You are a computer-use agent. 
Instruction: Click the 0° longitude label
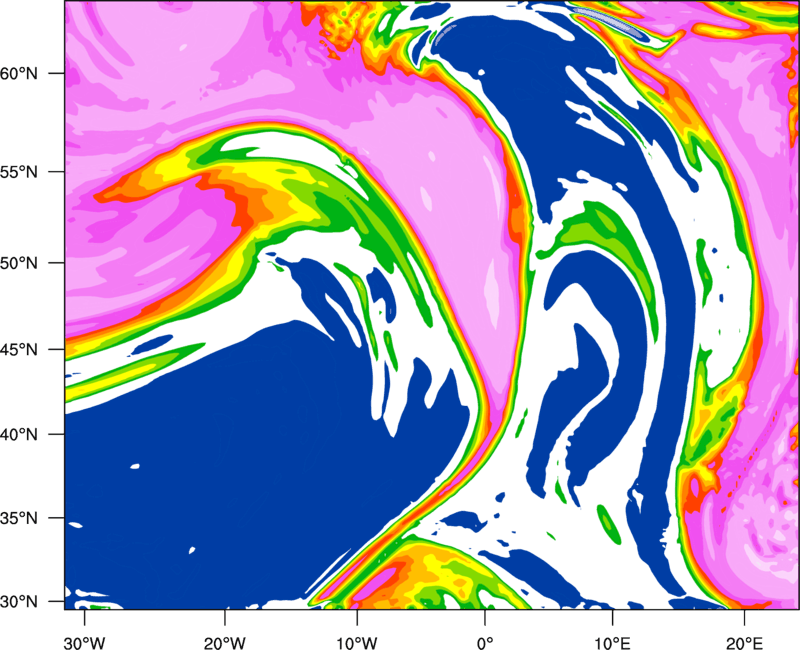485,643
